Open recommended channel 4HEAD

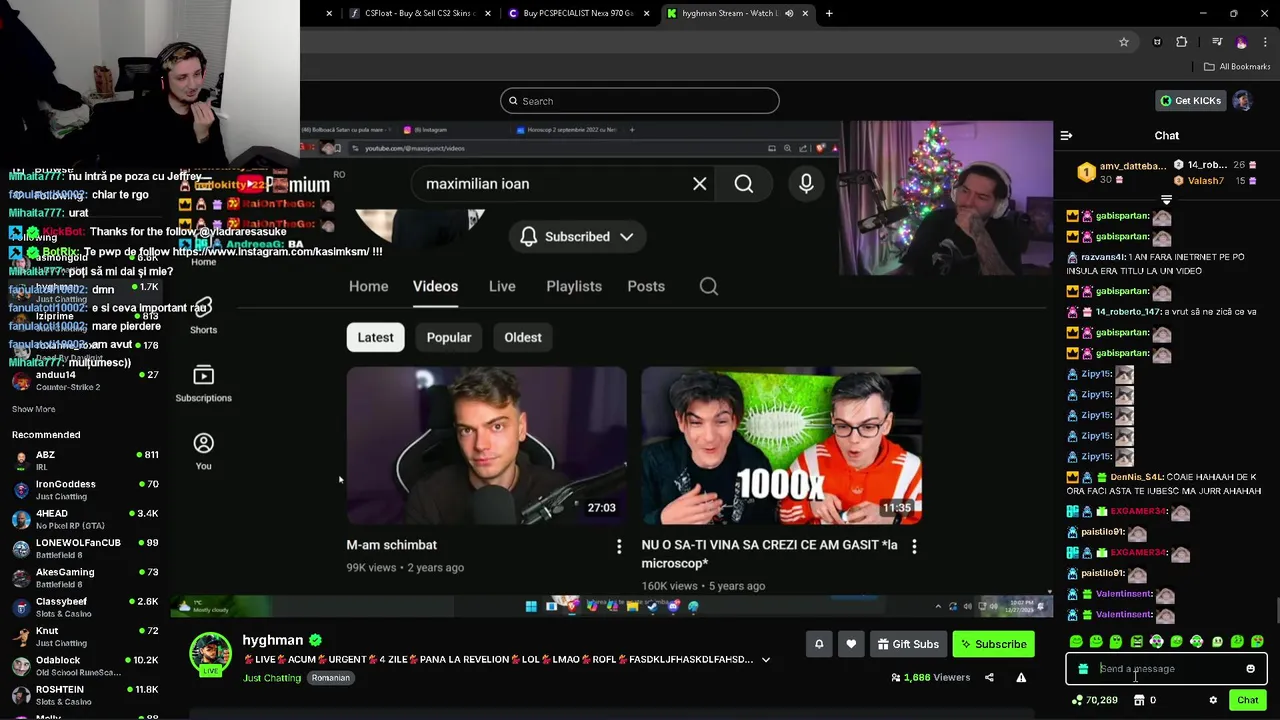pos(84,519)
